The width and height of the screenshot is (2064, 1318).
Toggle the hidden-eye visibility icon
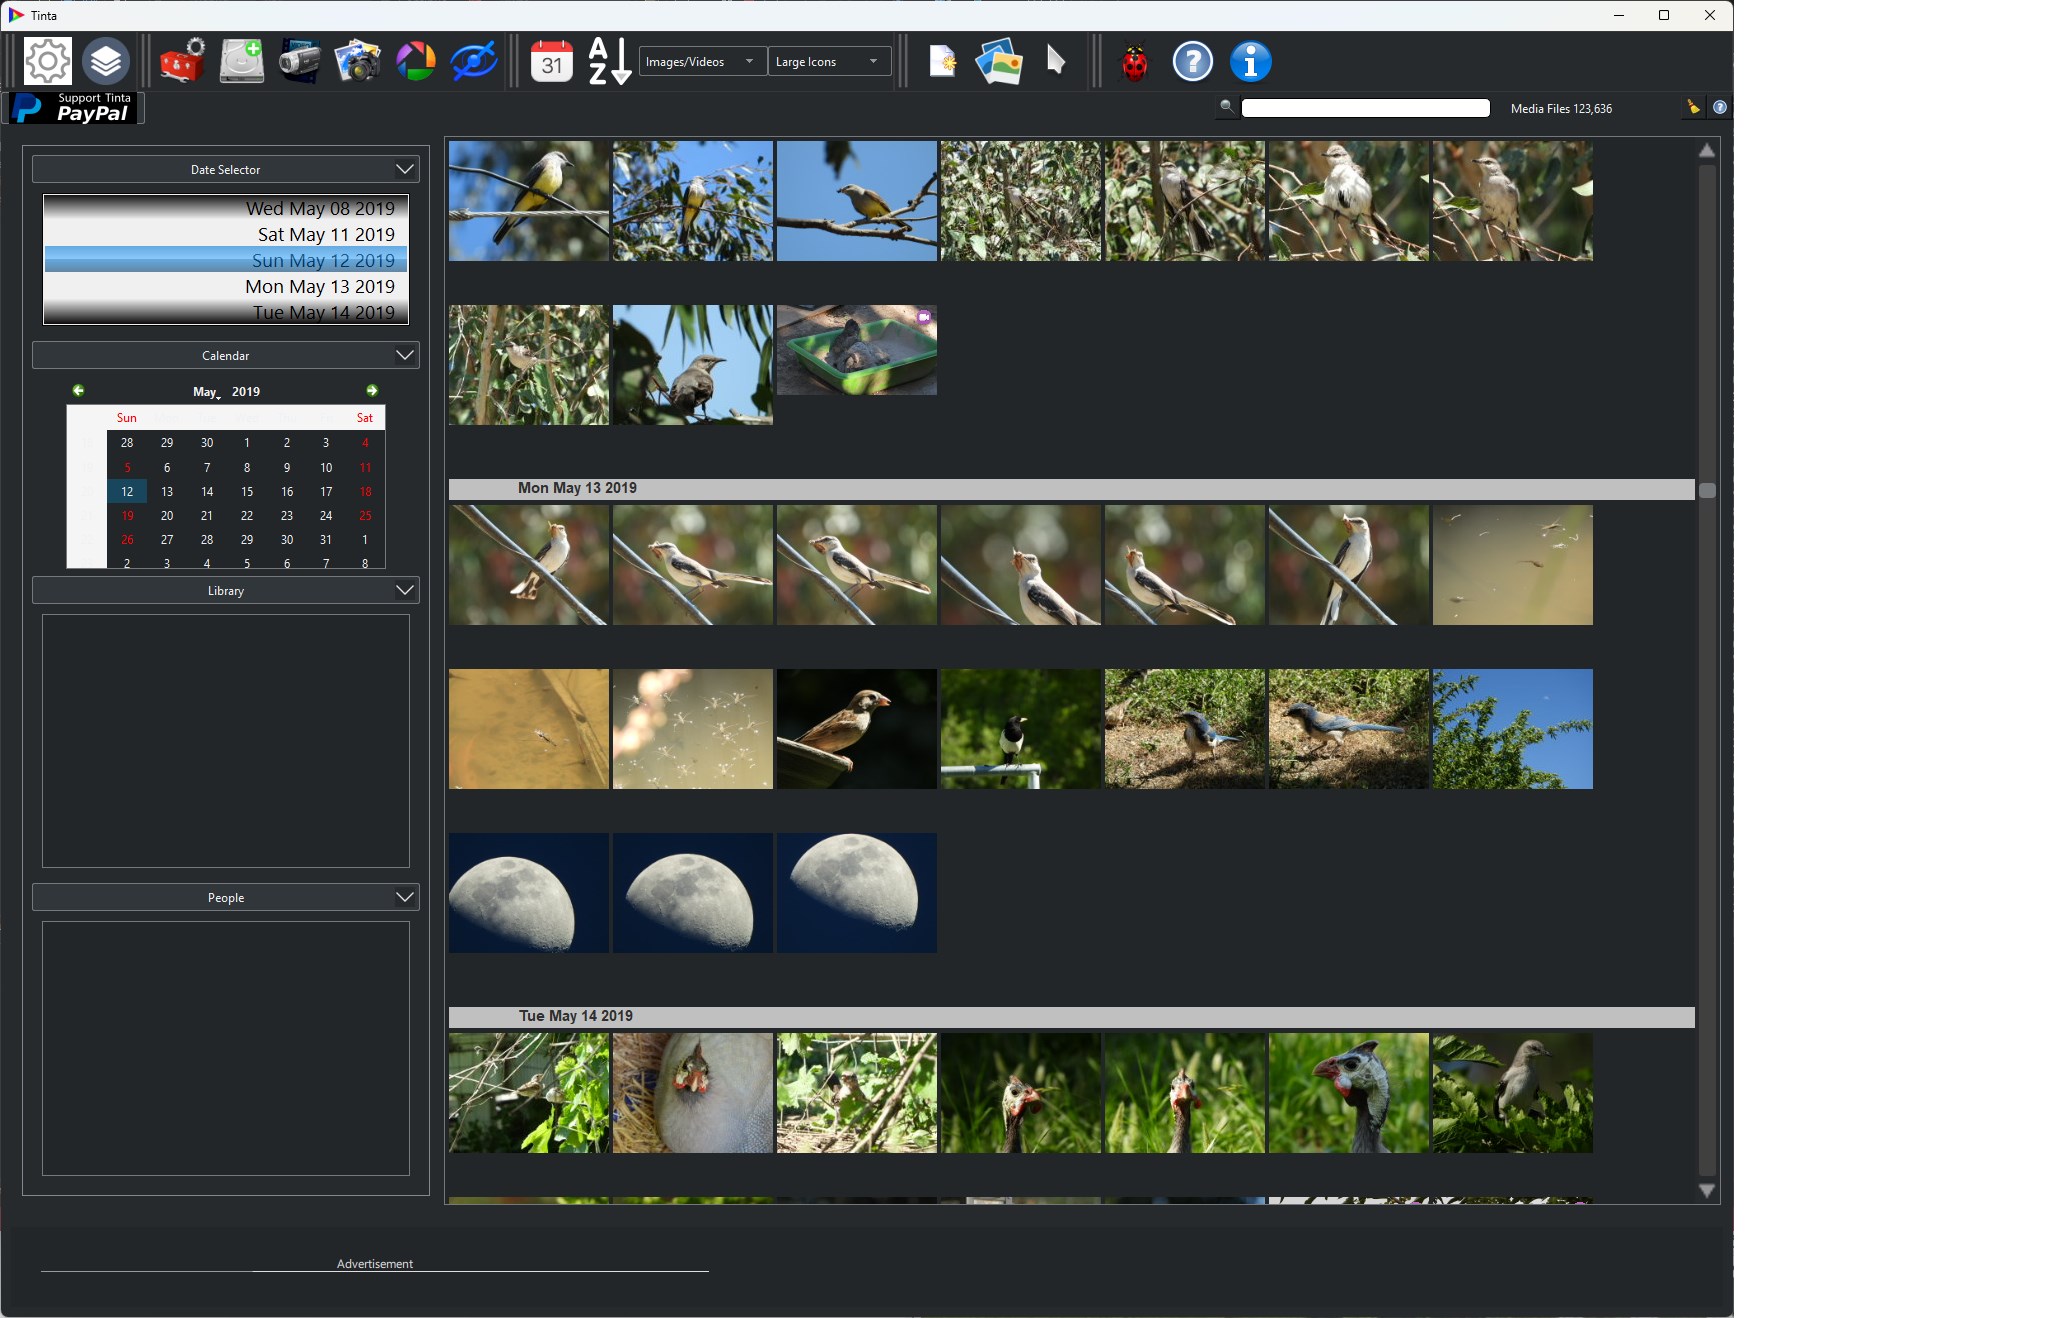pos(474,62)
